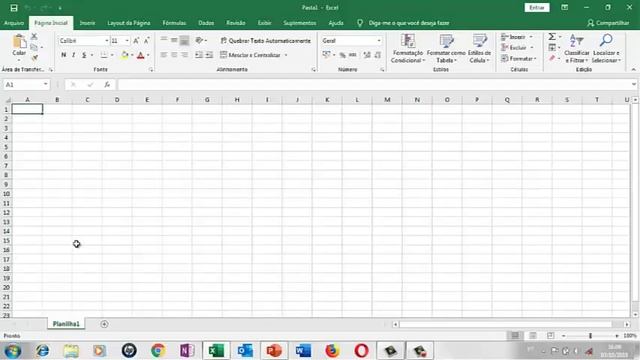
Task: Click the Select All corner triangle
Action: pyautogui.click(x=7, y=100)
